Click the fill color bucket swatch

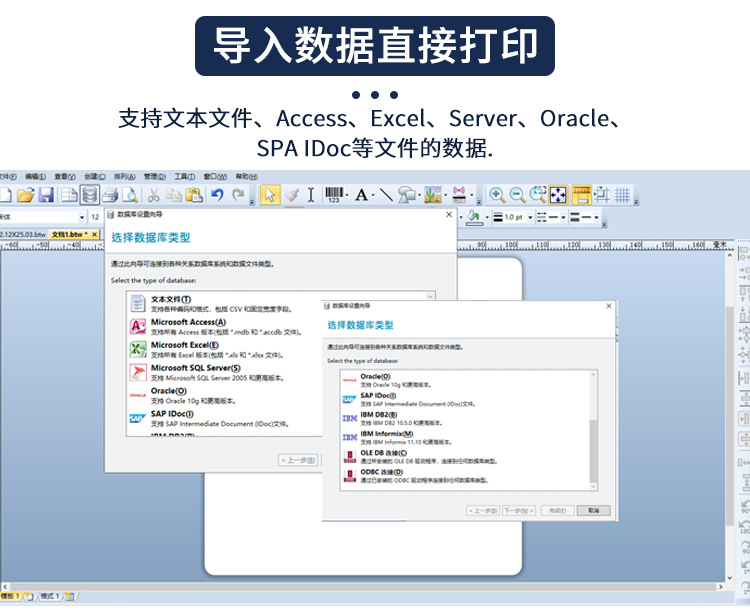click(474, 218)
